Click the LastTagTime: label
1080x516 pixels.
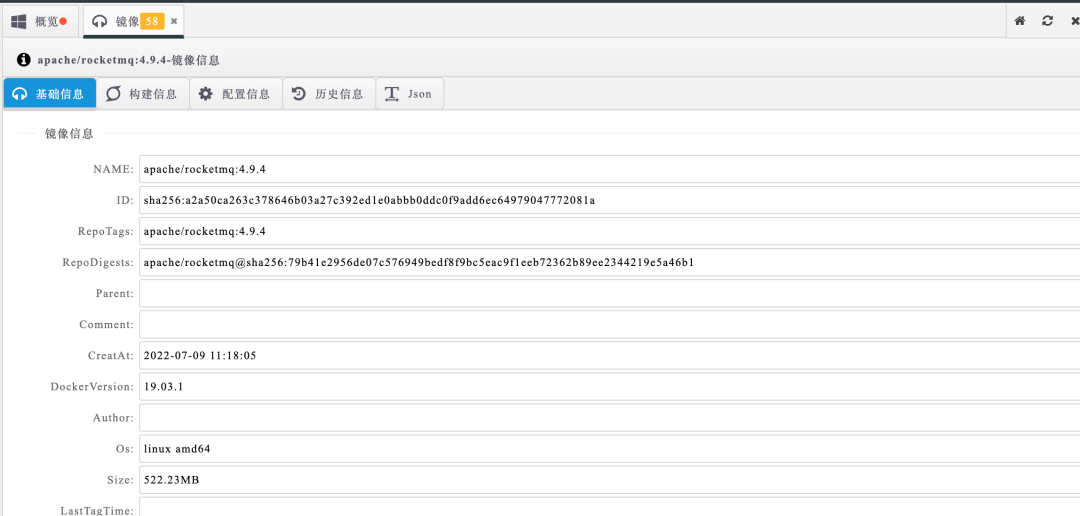click(98, 510)
